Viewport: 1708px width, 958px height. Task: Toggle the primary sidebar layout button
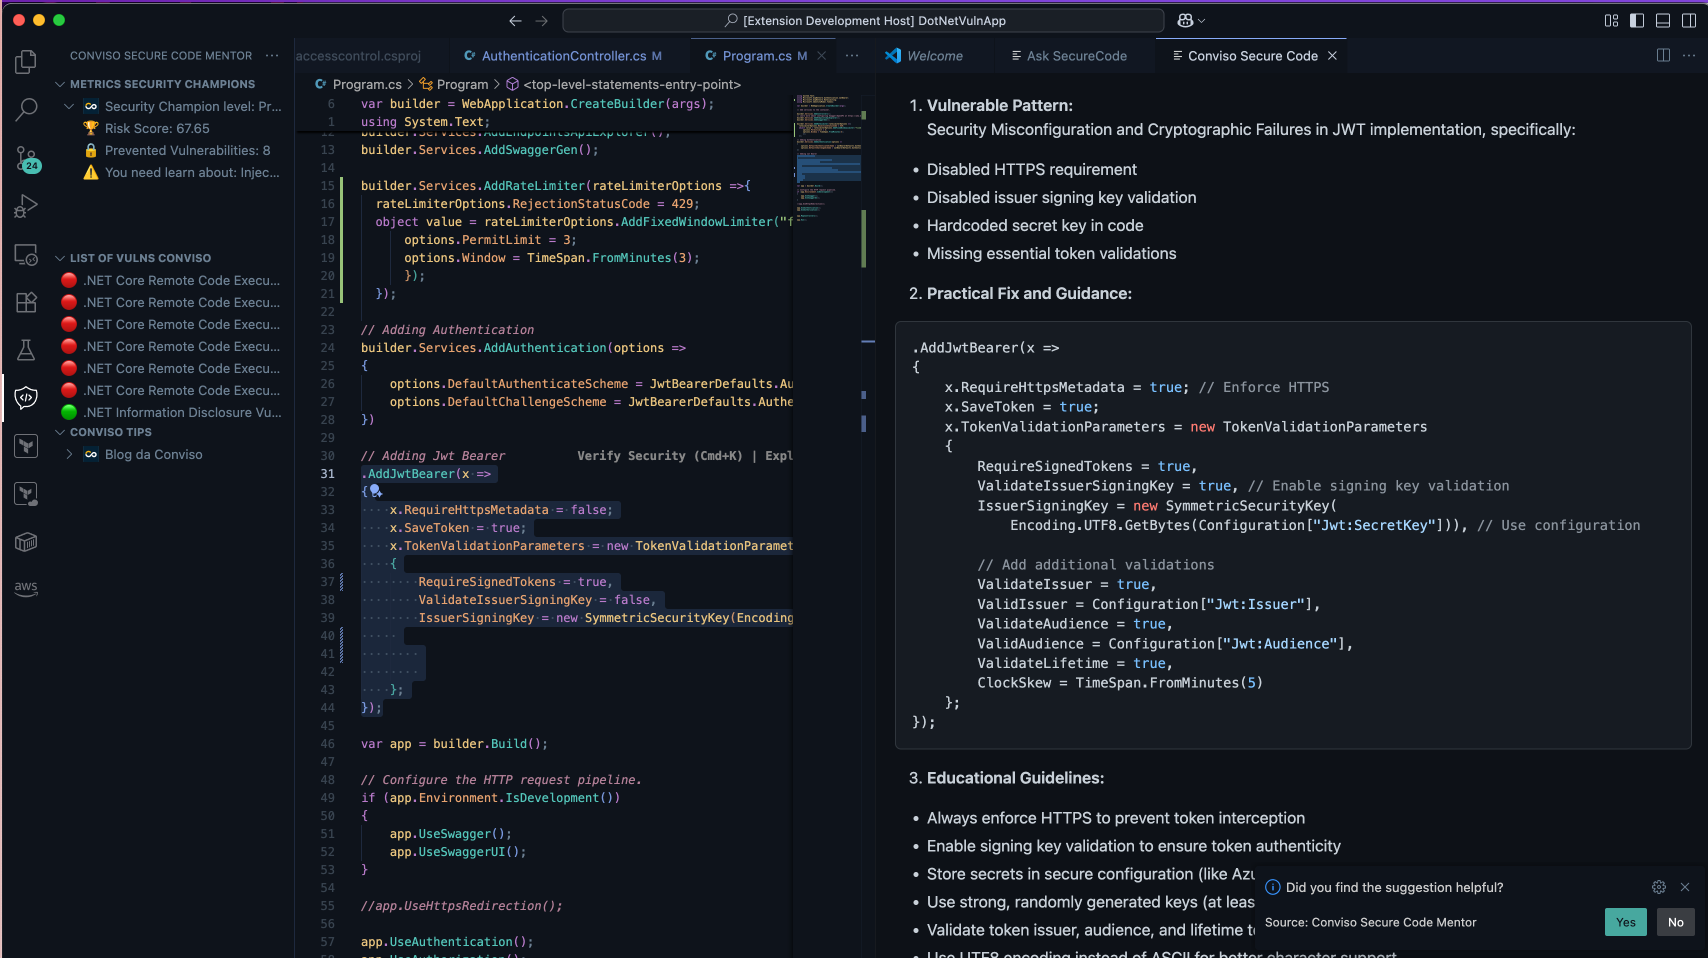(1637, 21)
